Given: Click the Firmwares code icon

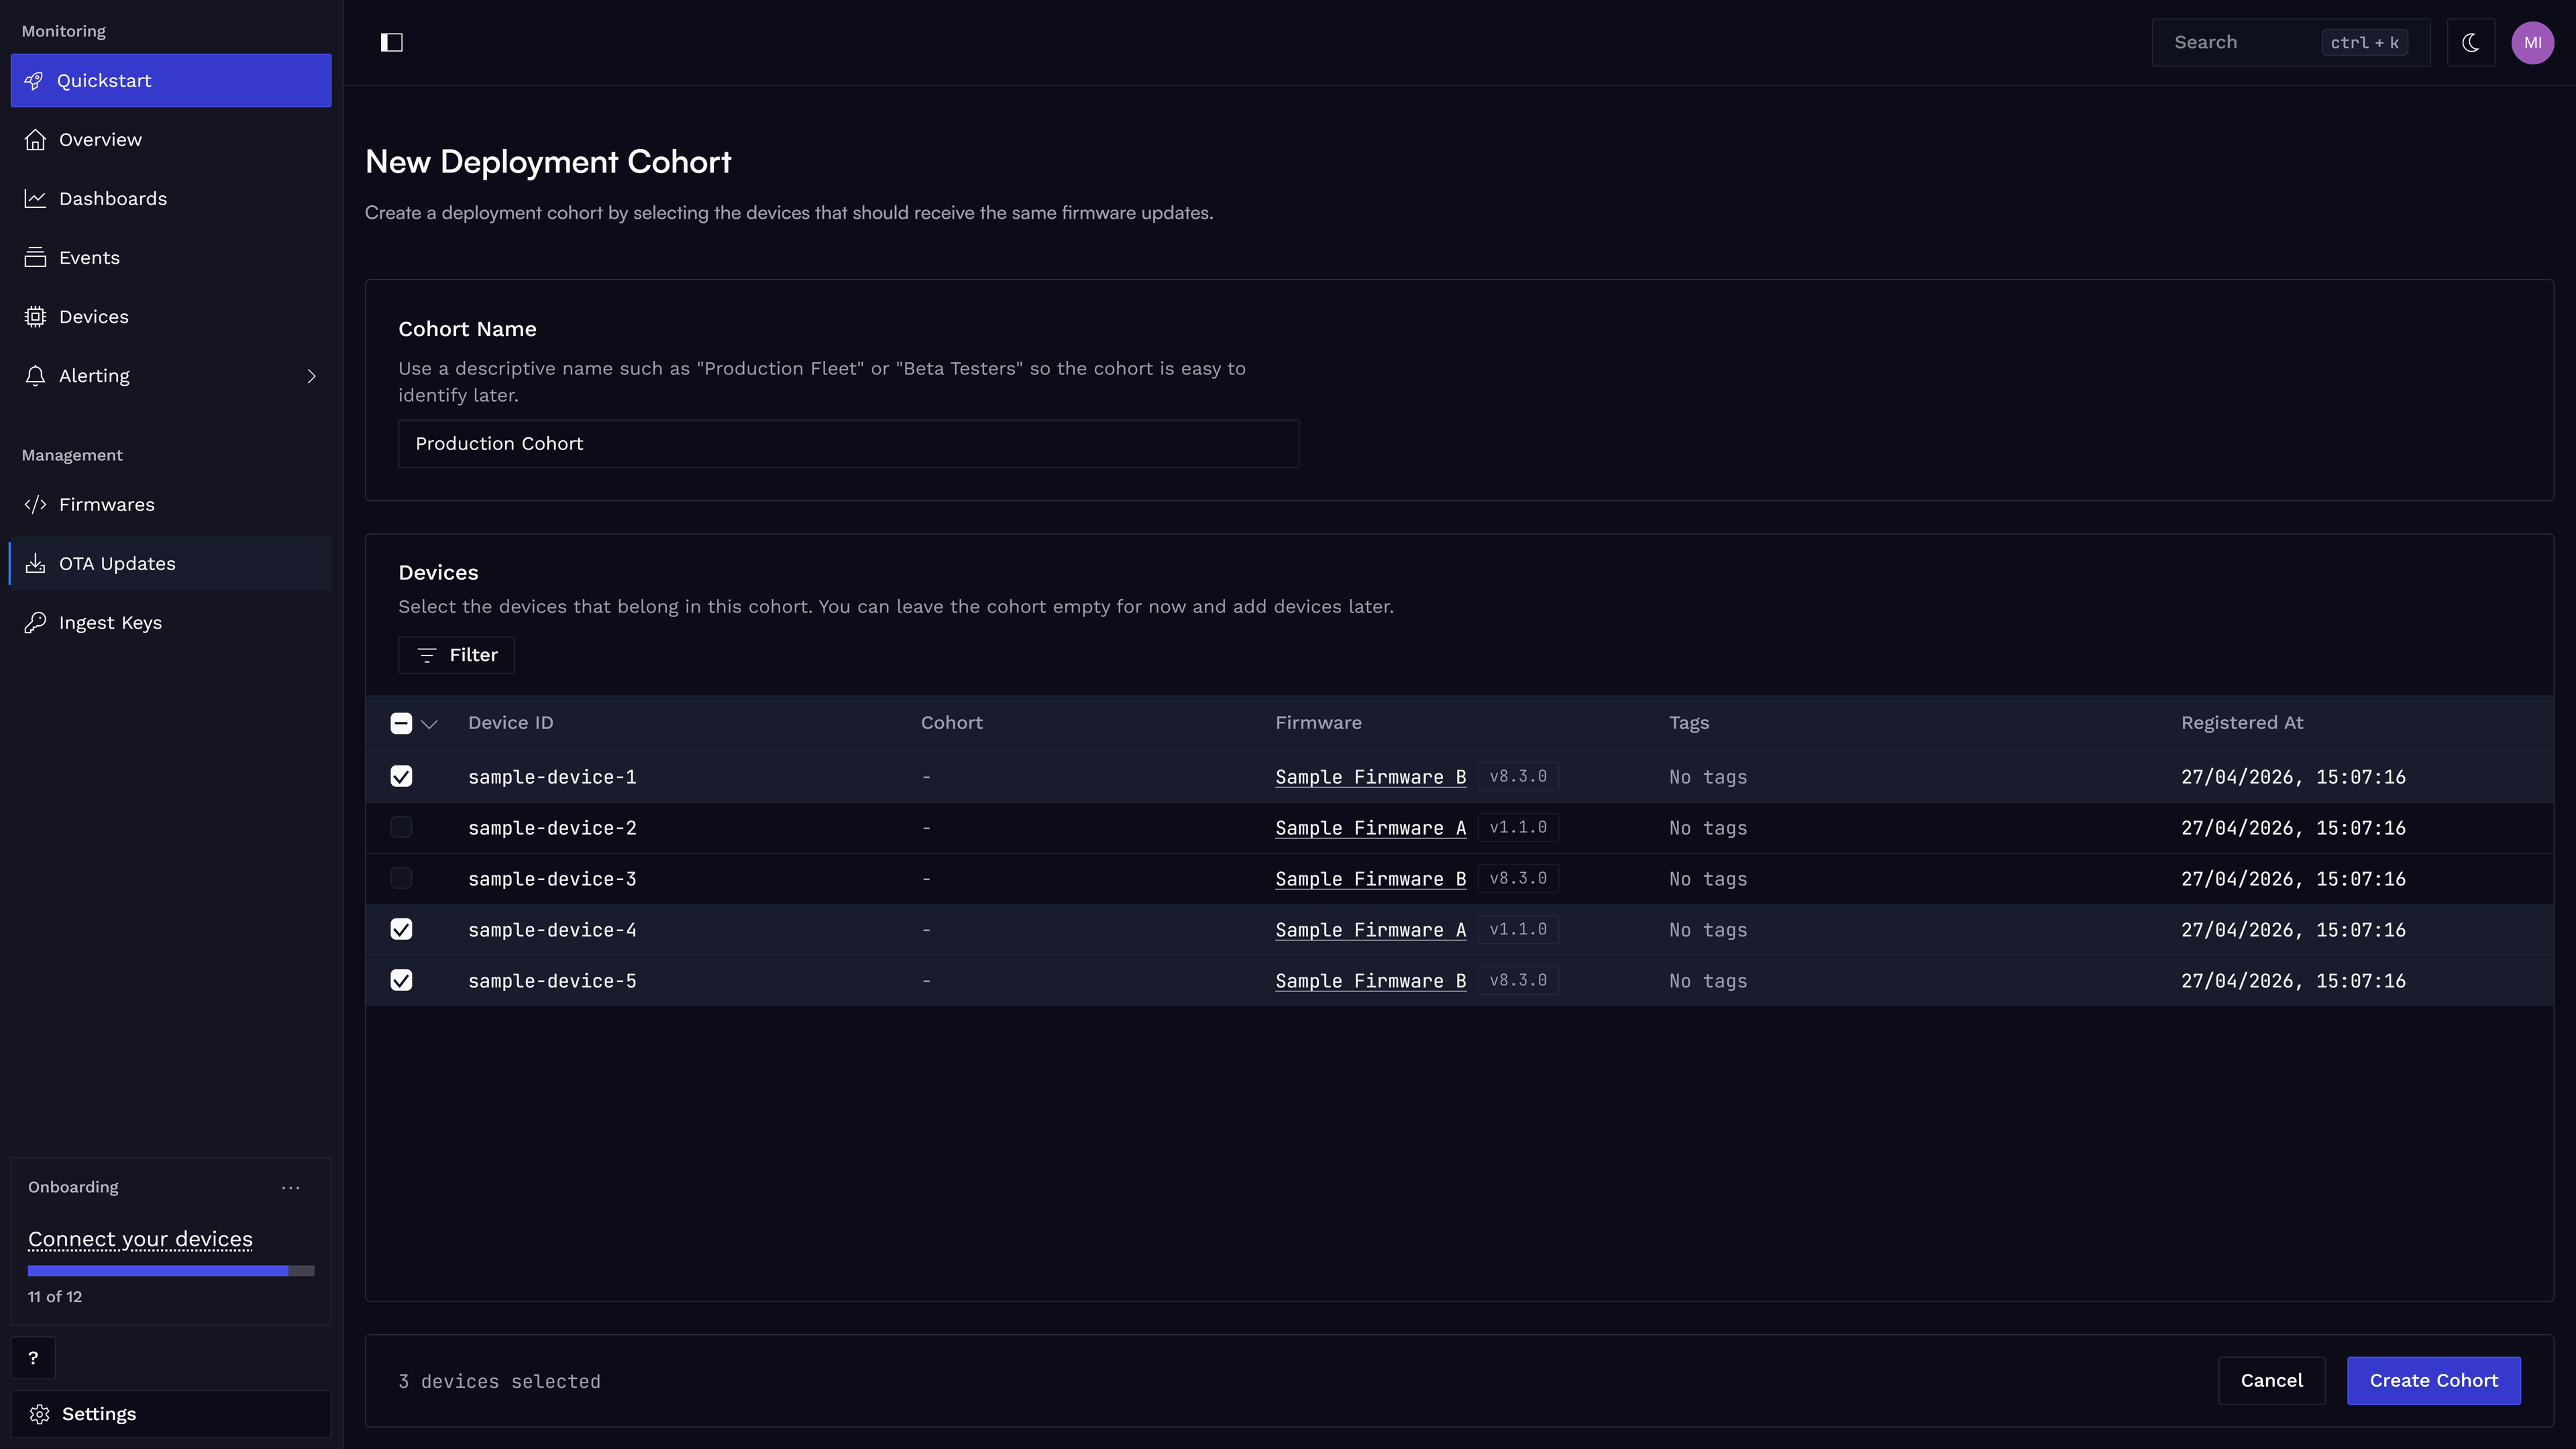Looking at the screenshot, I should (35, 505).
